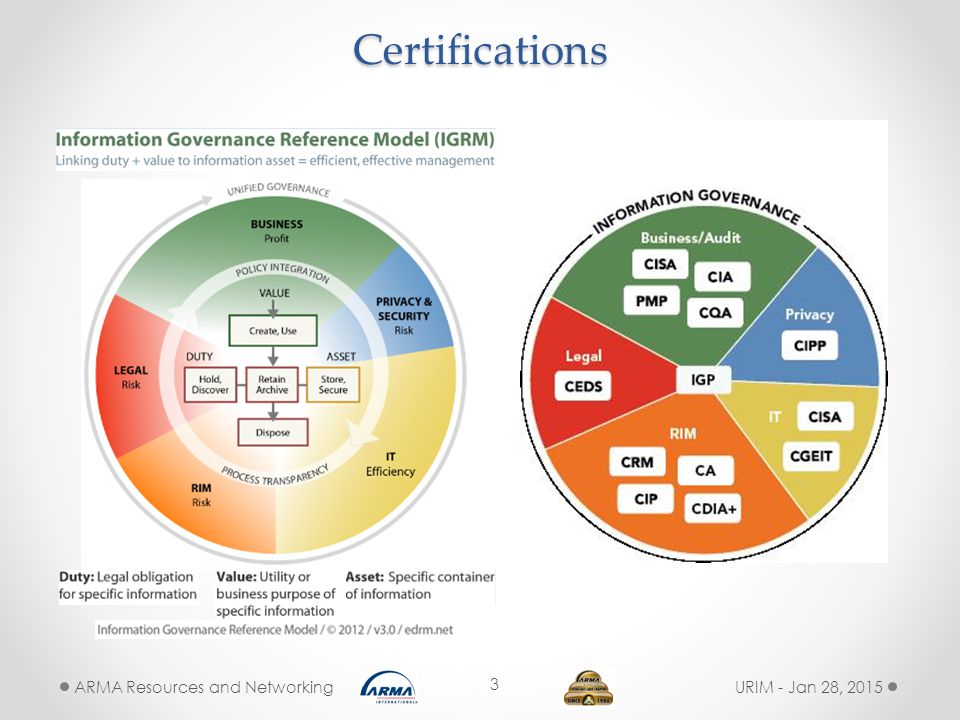The width and height of the screenshot is (960, 720).
Task: Click the "ASSET" label in the inner circle
Action: 341,356
